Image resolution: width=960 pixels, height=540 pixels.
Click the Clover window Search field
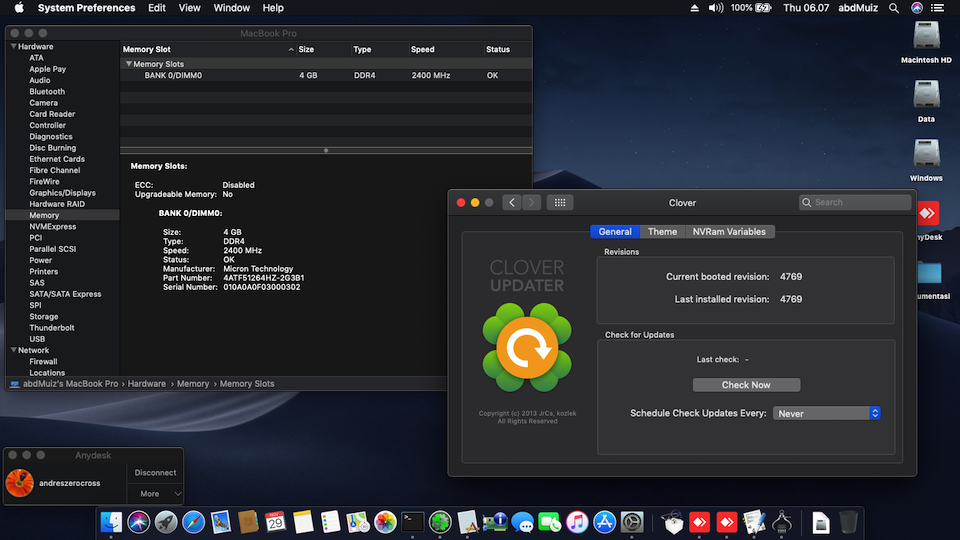click(x=855, y=203)
